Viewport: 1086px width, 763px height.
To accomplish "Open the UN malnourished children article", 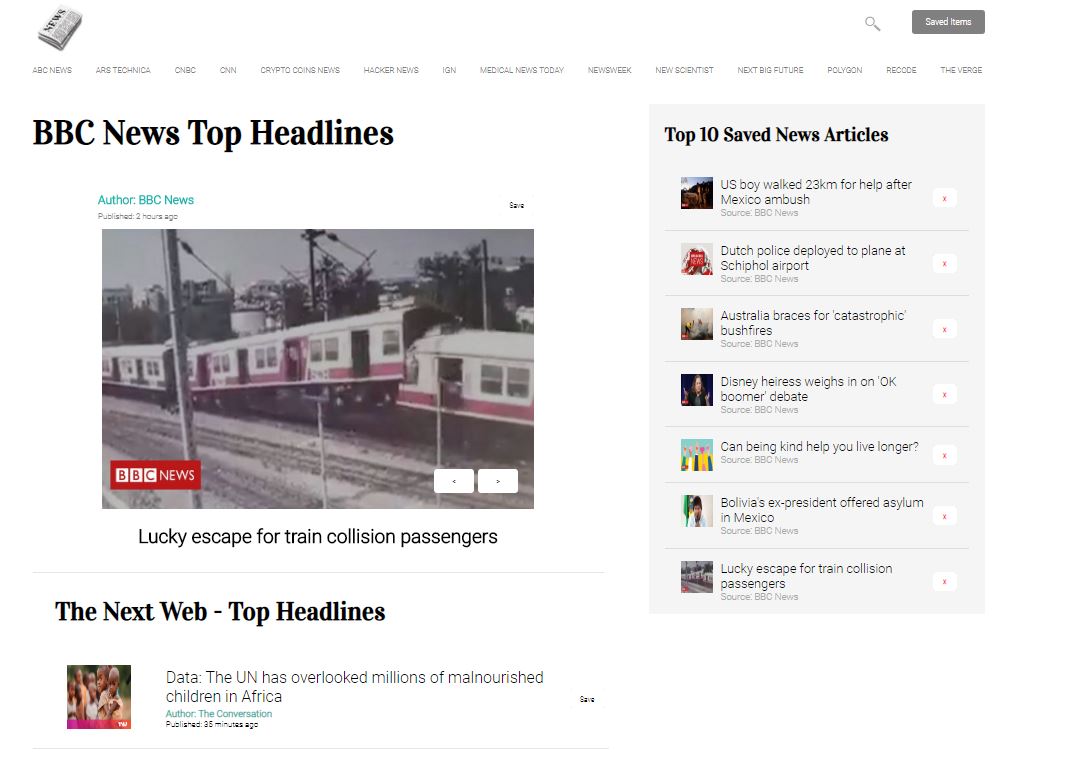I will pyautogui.click(x=355, y=687).
